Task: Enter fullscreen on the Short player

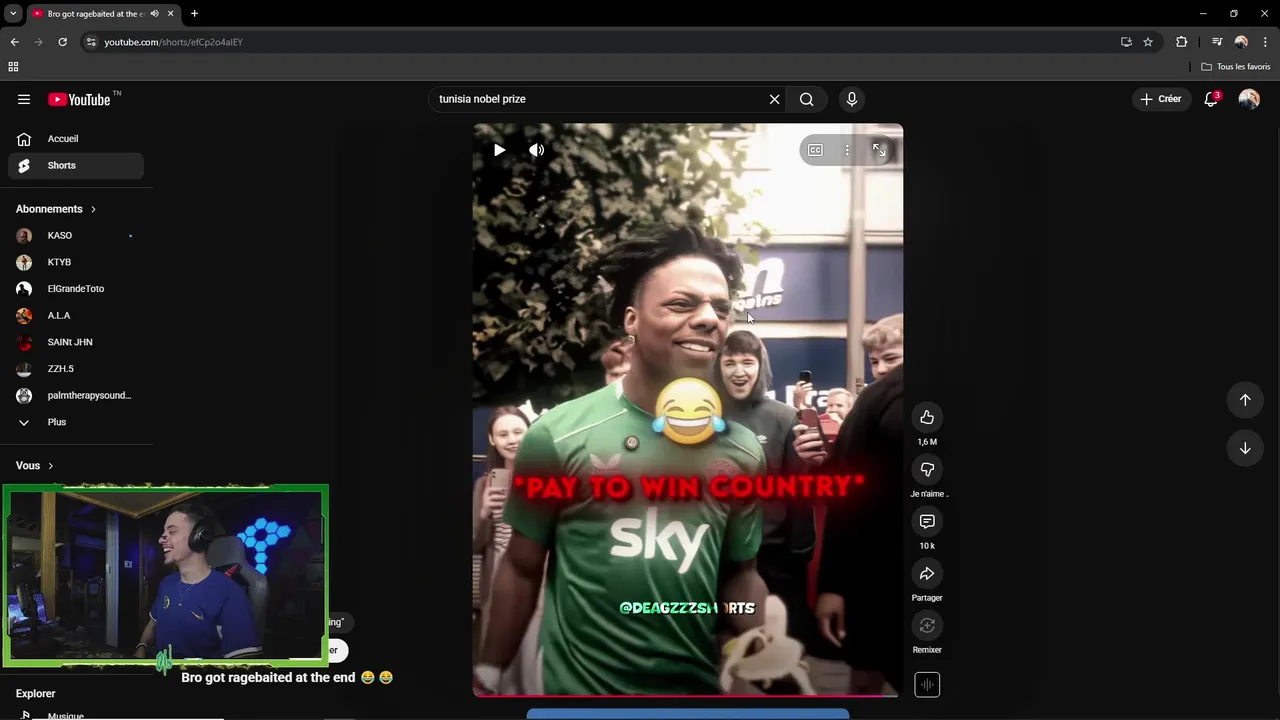Action: click(879, 150)
